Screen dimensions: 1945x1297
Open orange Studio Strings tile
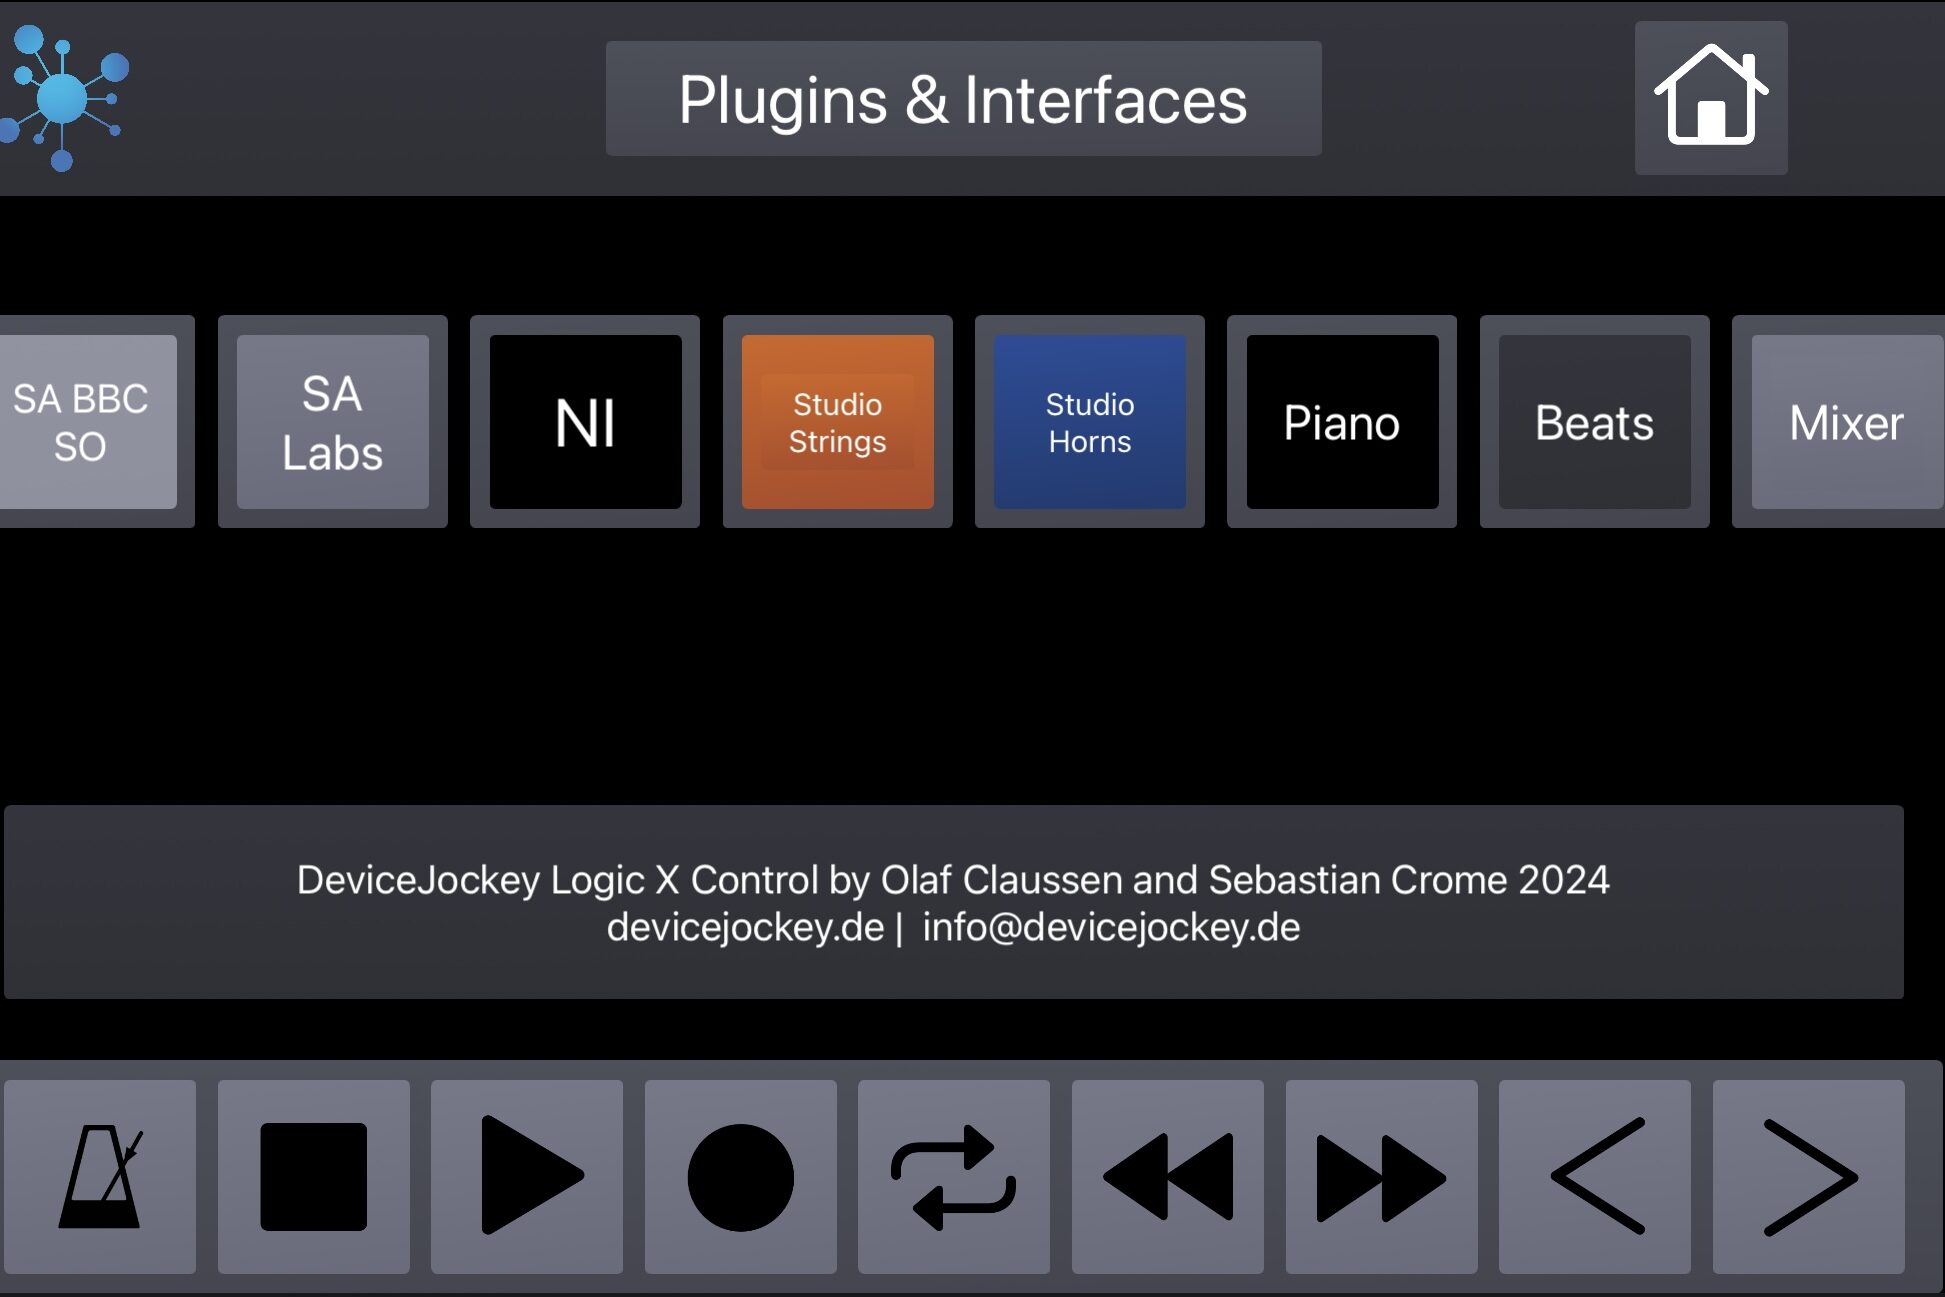[x=837, y=422]
